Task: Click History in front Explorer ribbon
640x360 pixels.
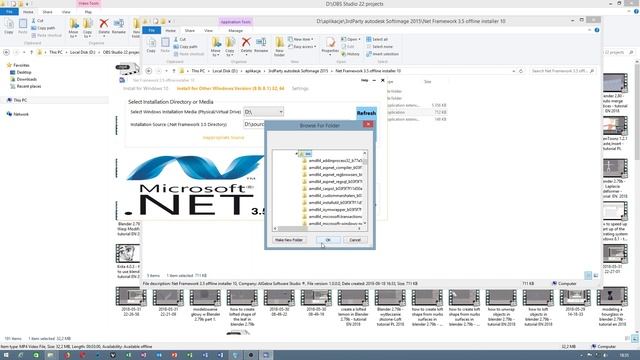Action: point(351,54)
